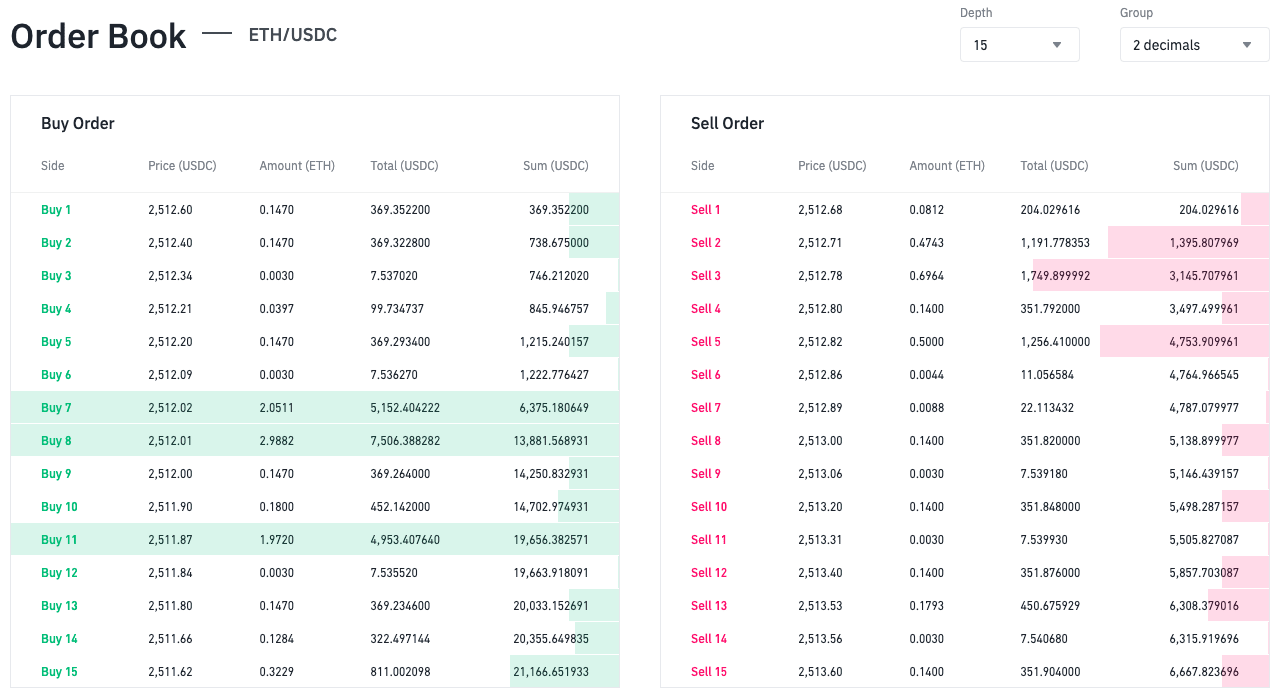Click the Order Book title
Screen dimensions: 1279x699
tap(97, 36)
